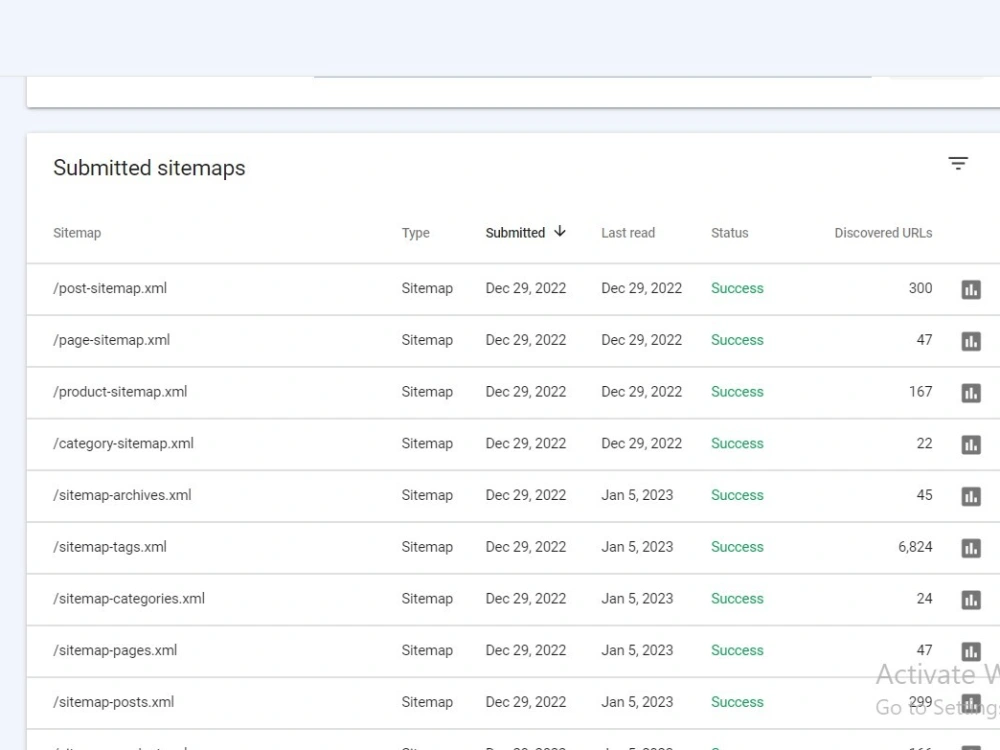The image size is (1000, 750).
Task: Click the Type column header
Action: (x=415, y=233)
